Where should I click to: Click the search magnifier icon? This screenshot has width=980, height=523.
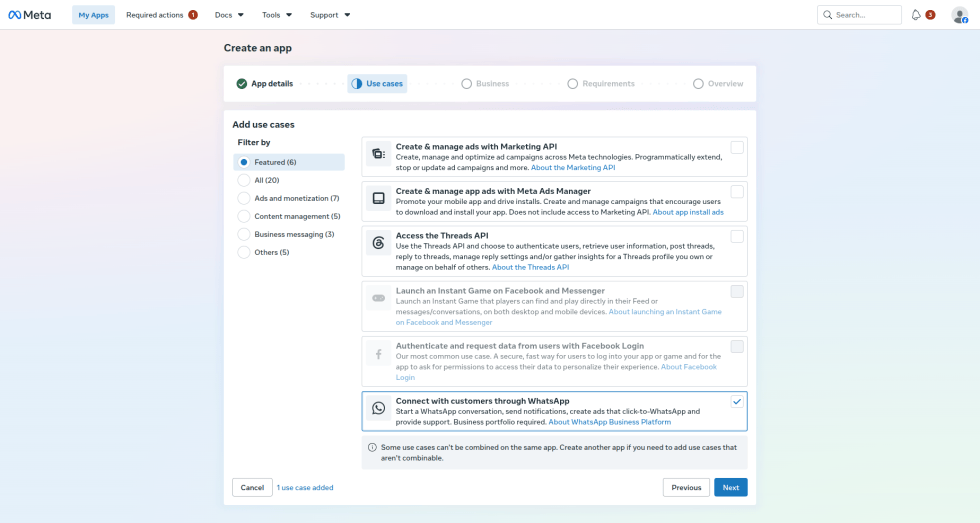pos(828,15)
